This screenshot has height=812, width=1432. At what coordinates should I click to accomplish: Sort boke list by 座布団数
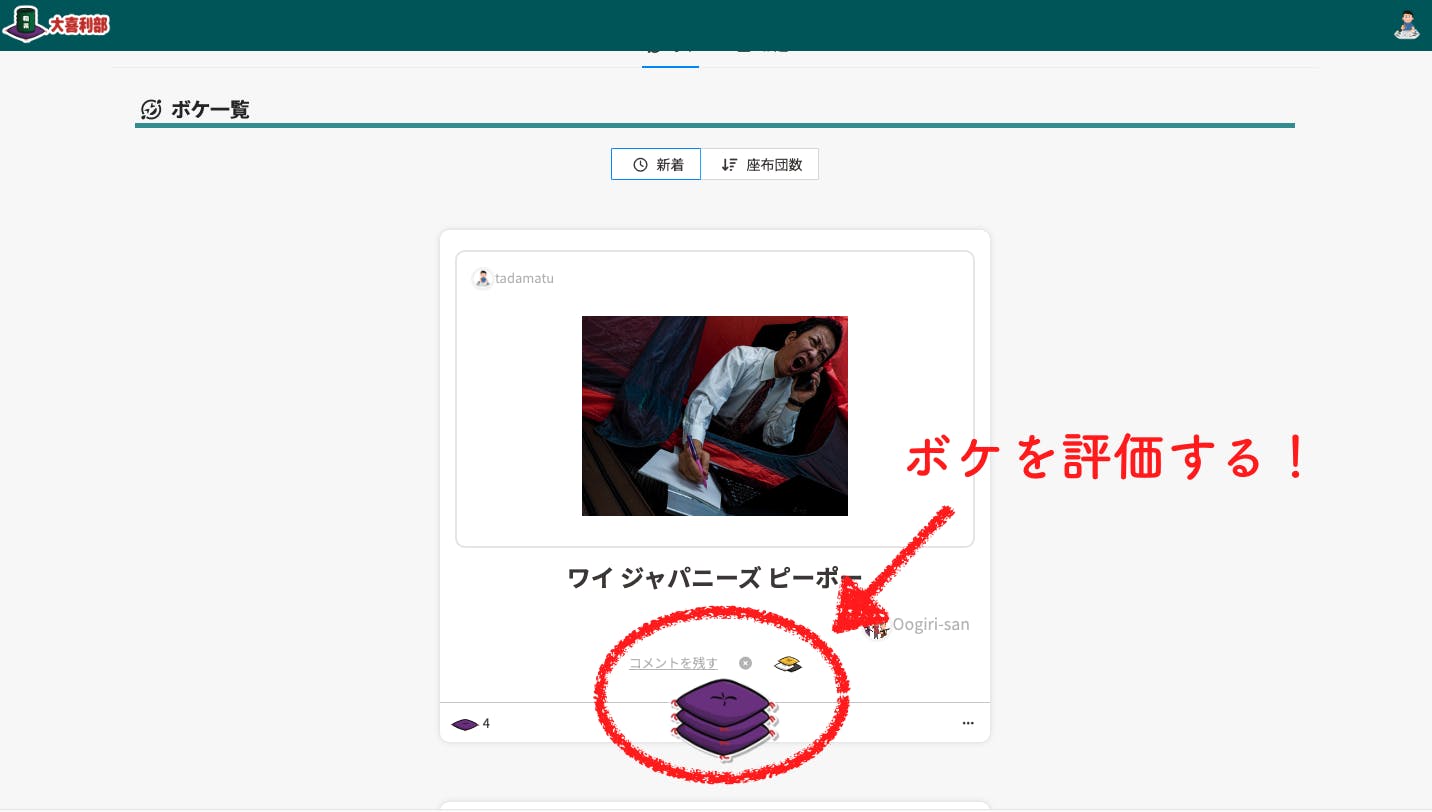pyautogui.click(x=760, y=165)
